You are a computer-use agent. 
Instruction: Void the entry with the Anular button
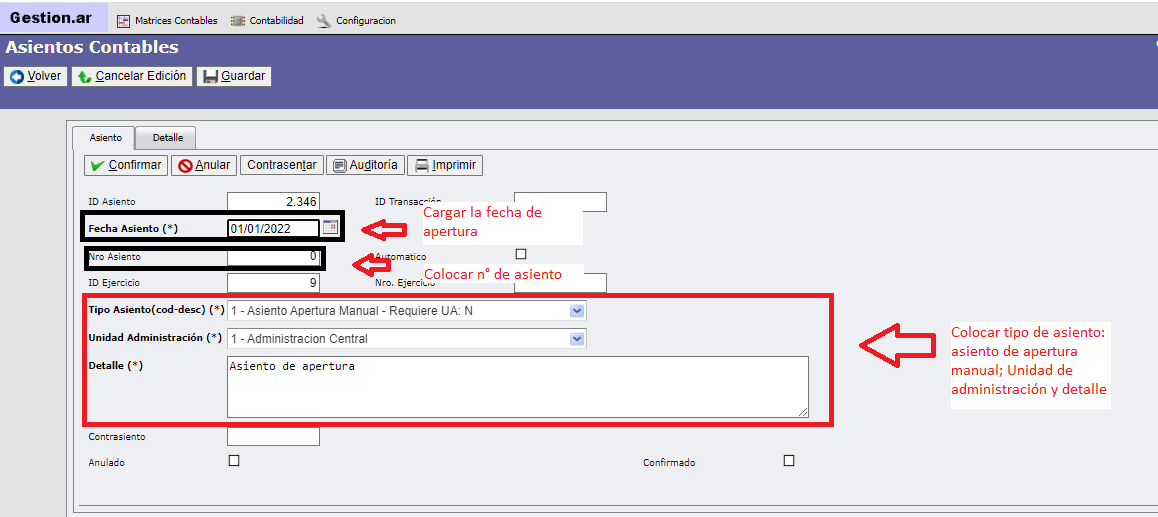tap(203, 165)
